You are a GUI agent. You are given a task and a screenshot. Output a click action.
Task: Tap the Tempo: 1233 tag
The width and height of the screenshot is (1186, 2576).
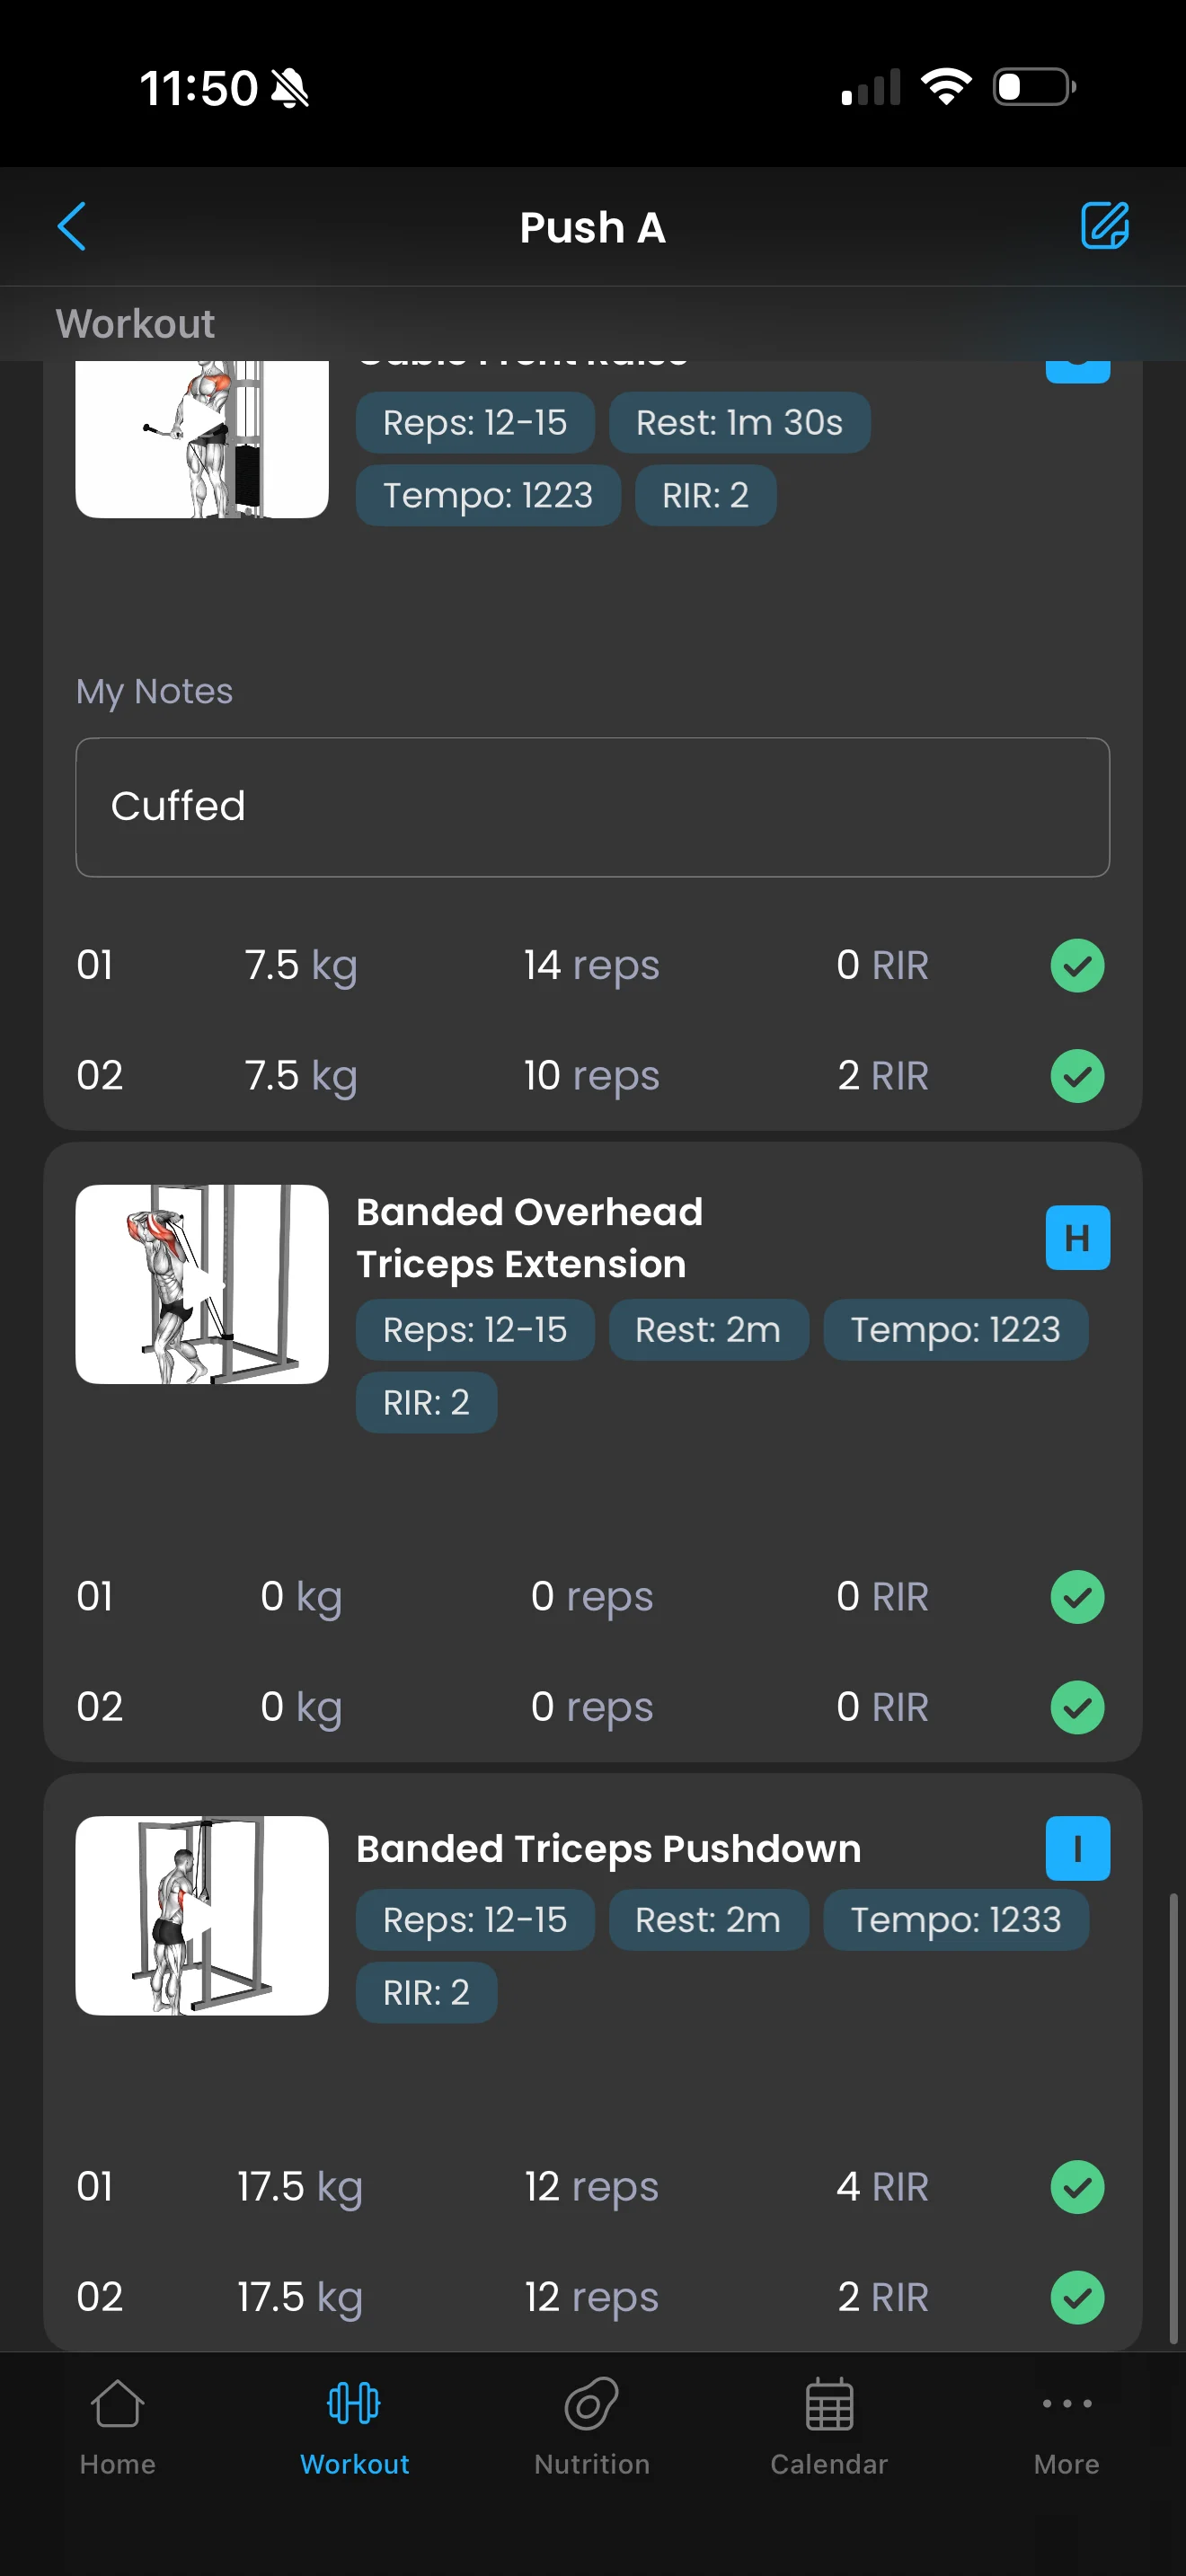(955, 1920)
